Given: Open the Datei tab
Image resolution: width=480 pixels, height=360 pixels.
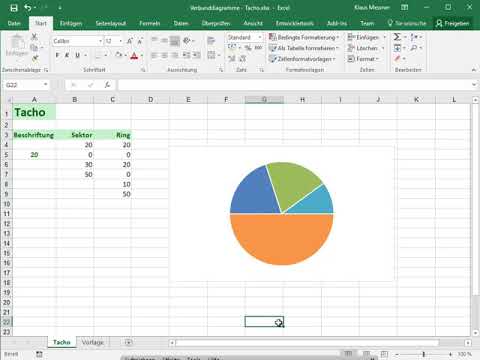Looking at the screenshot, I should [14, 23].
